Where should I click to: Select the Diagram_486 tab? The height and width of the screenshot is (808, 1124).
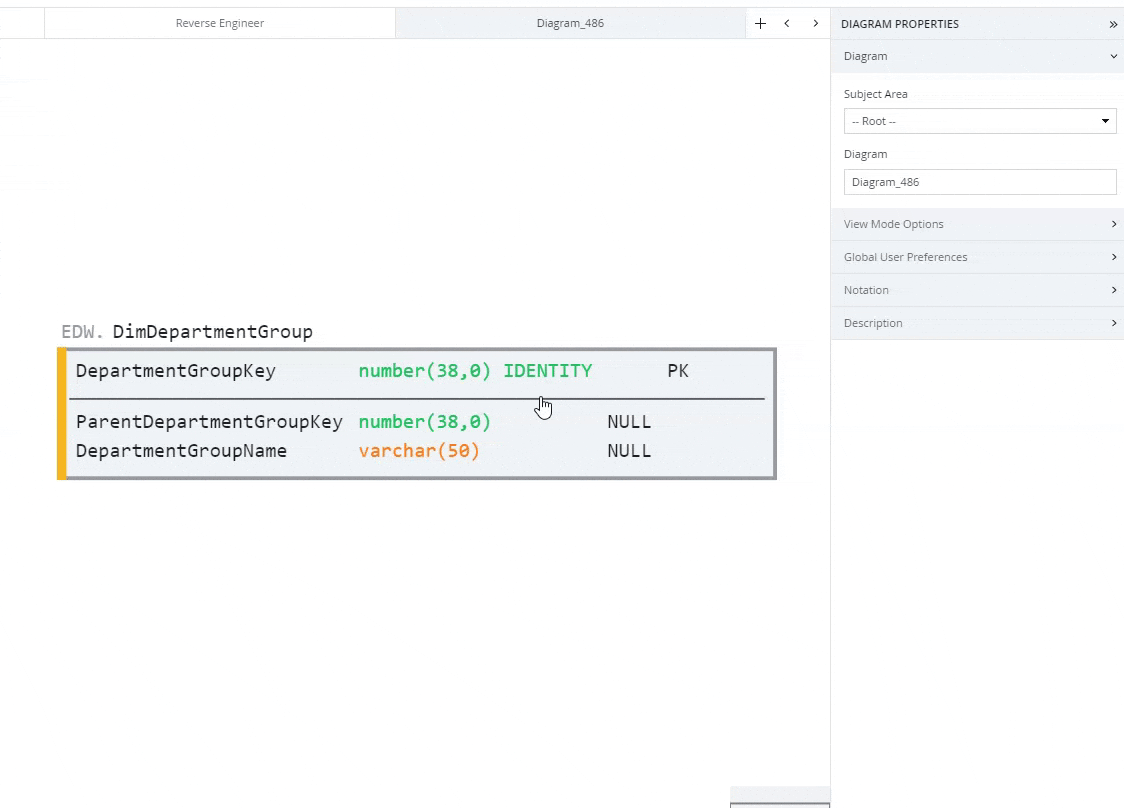pyautogui.click(x=571, y=22)
